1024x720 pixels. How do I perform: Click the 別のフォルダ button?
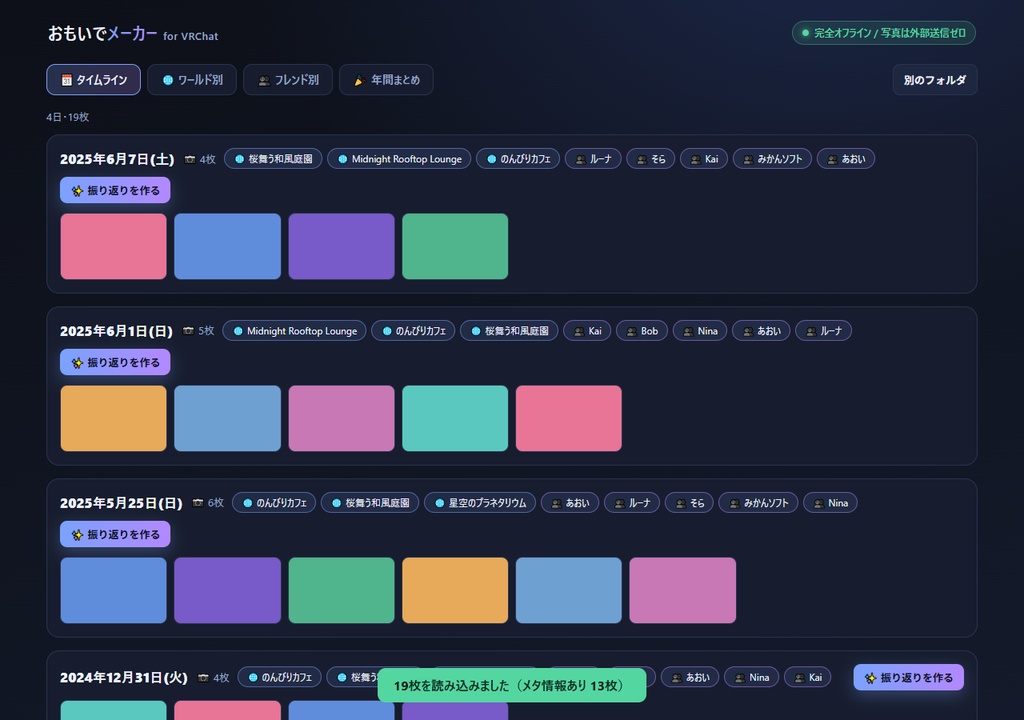[935, 80]
